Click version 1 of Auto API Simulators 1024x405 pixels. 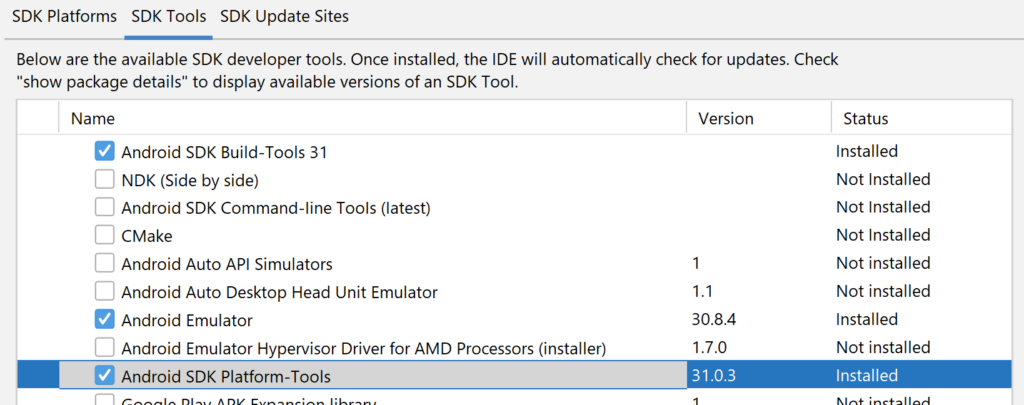tap(696, 263)
